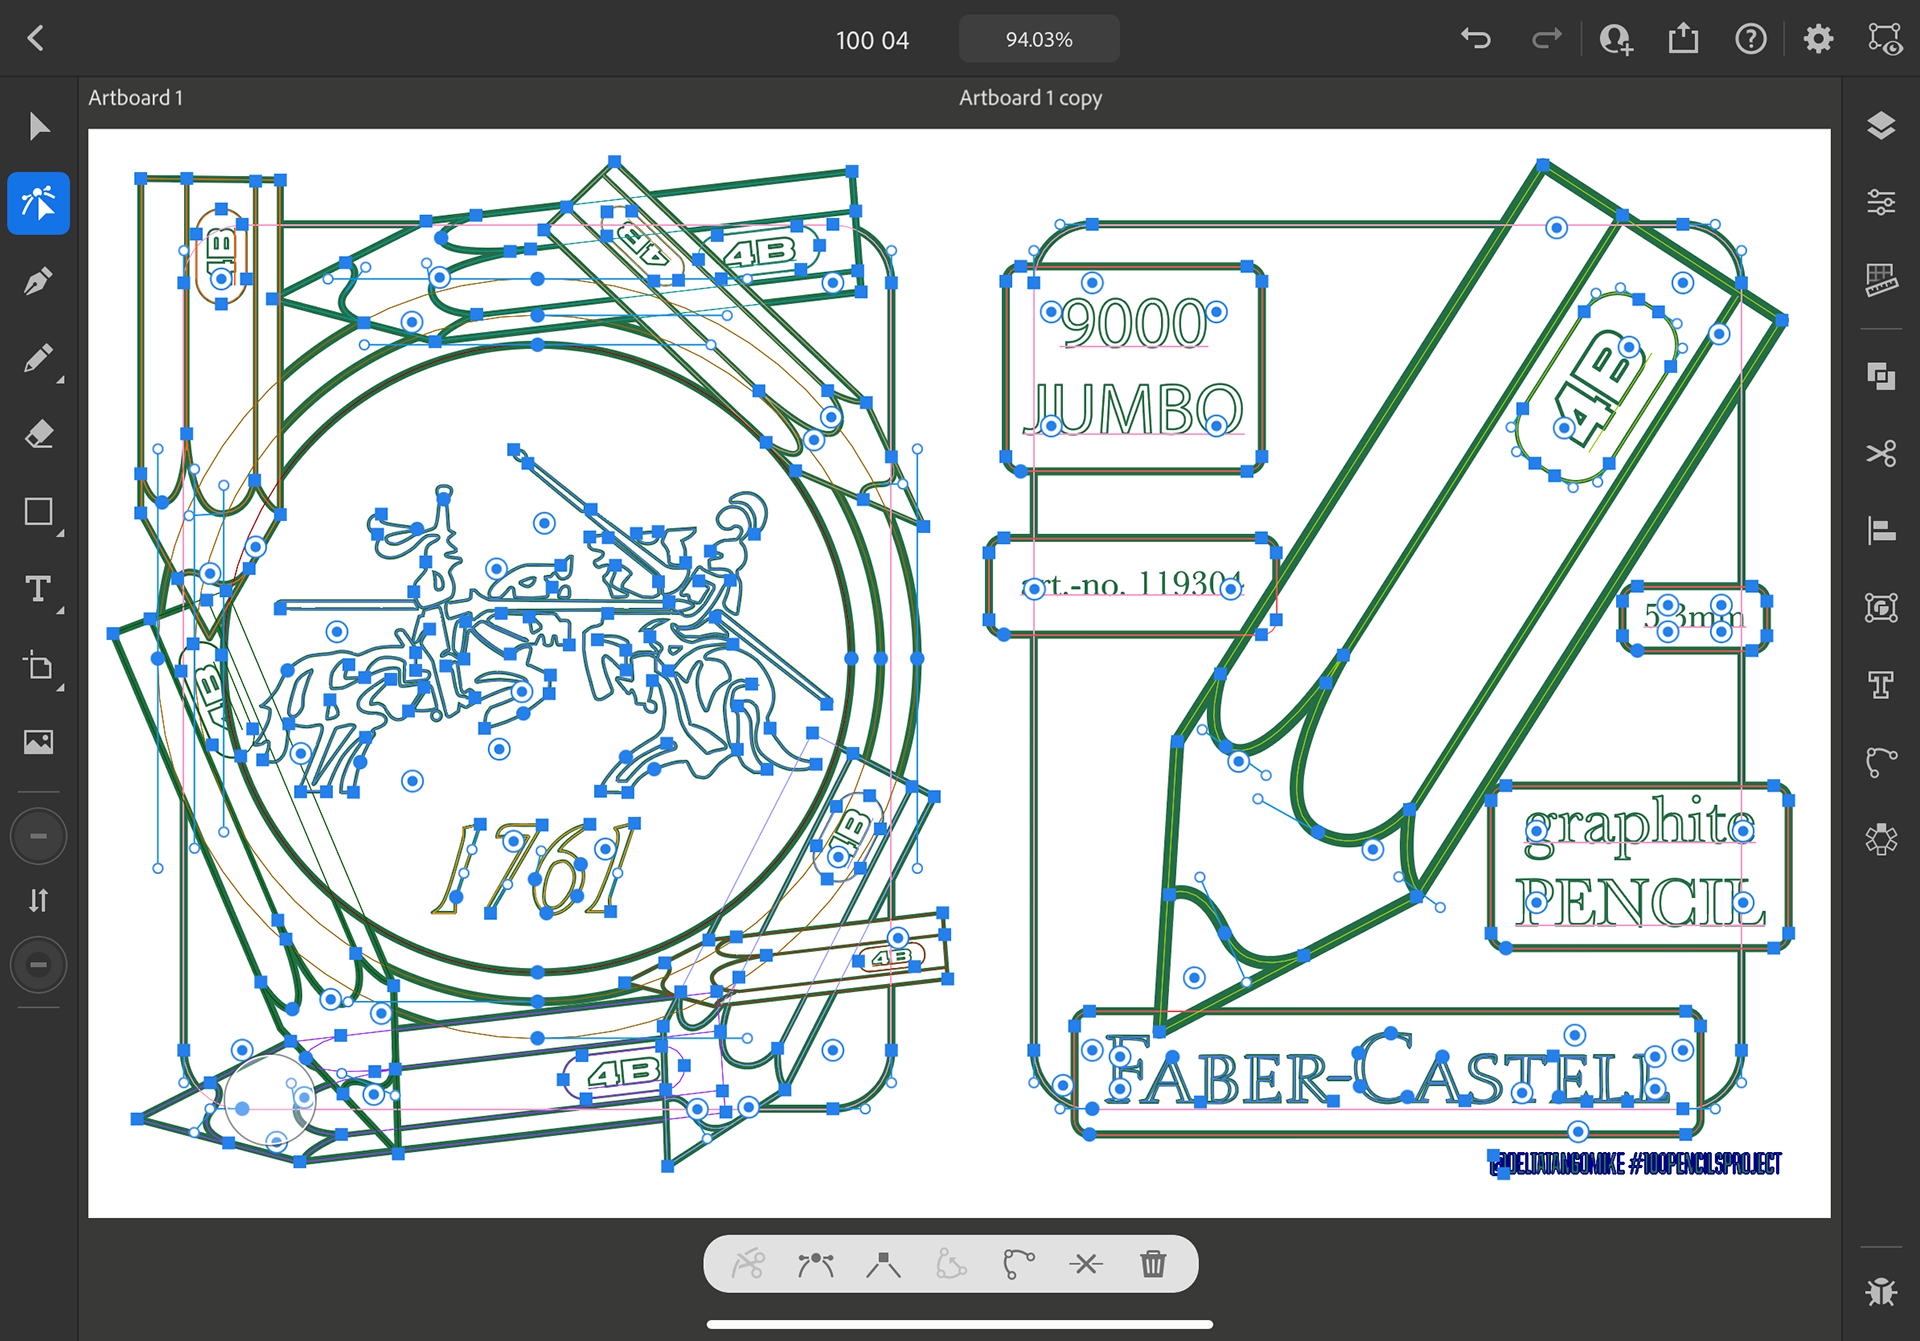1920x1341 pixels.
Task: Toggle outline view mode icon
Action: coord(1885,39)
